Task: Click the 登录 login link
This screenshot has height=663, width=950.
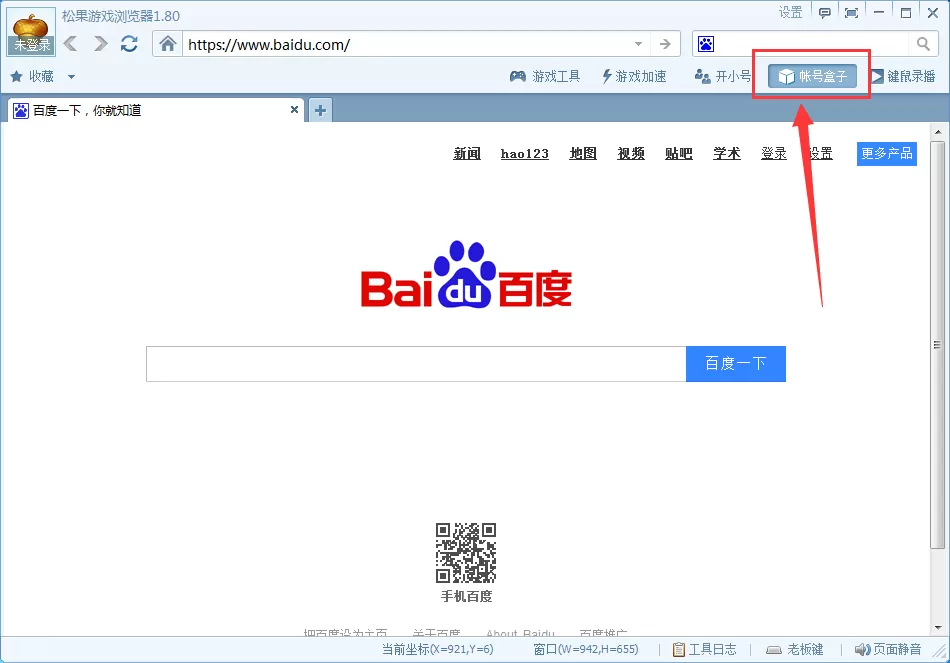Action: (774, 154)
